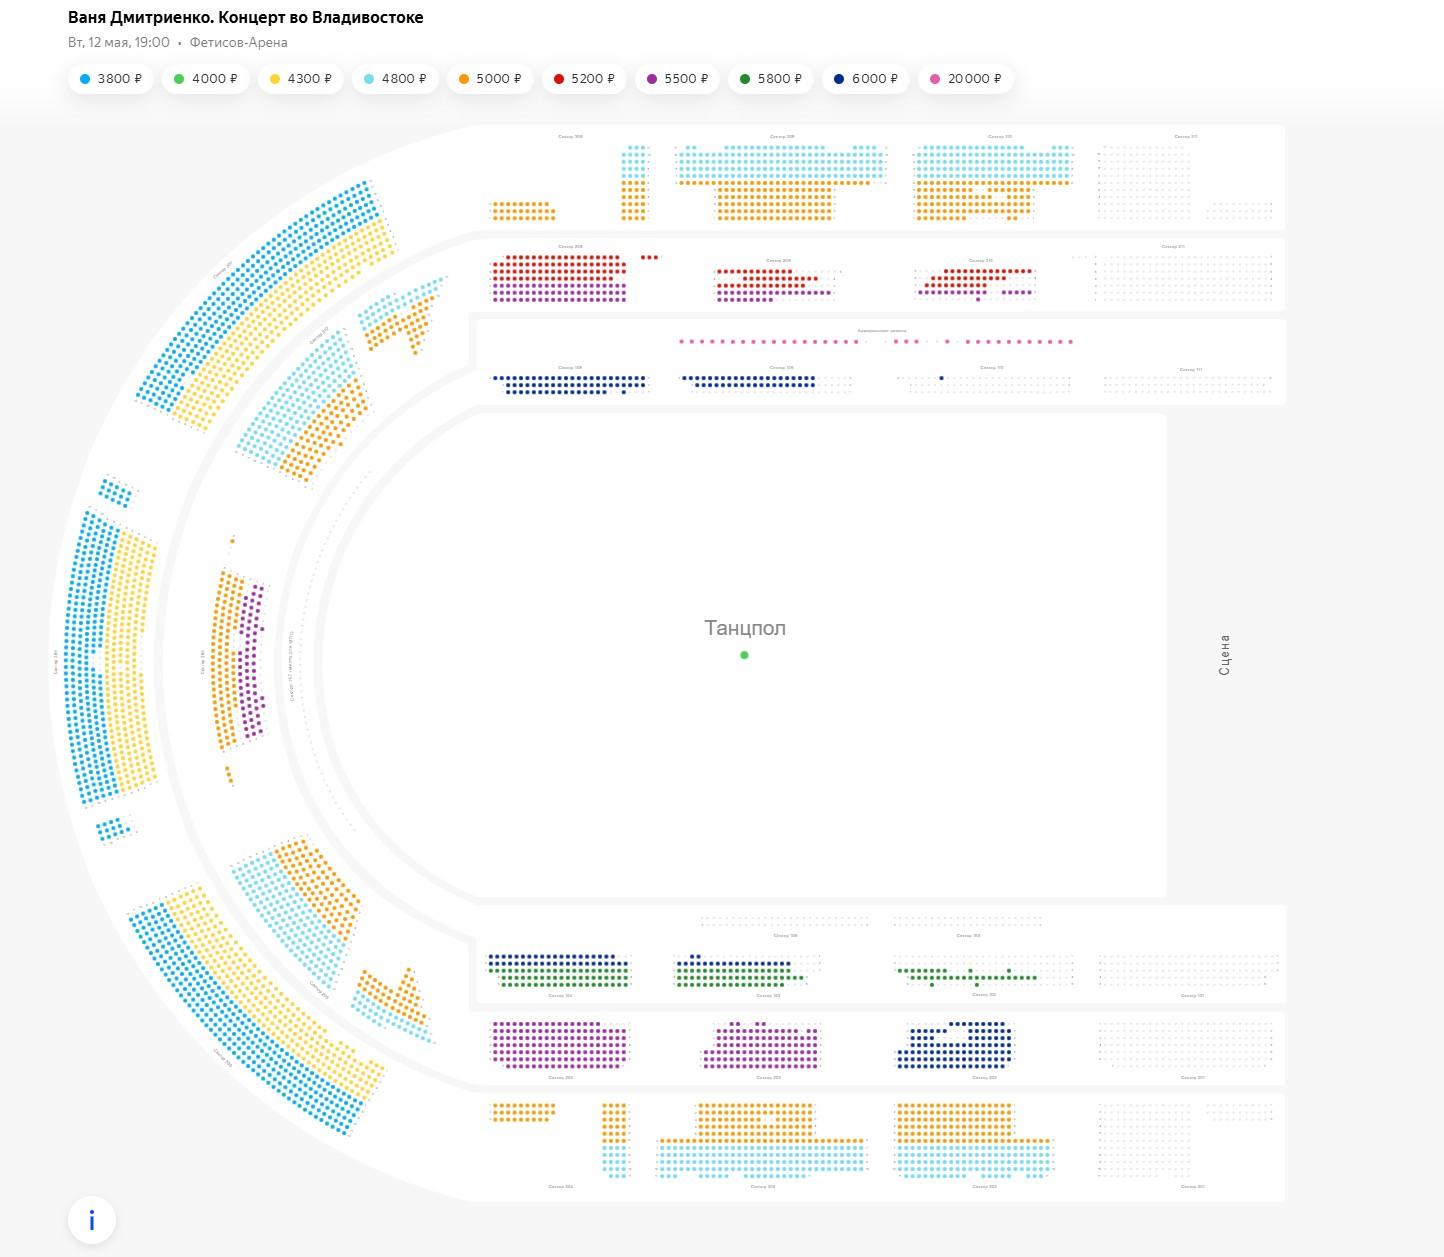The height and width of the screenshot is (1257, 1444).
Task: Select the 4800 ₽ light blue price chip
Action: (395, 79)
